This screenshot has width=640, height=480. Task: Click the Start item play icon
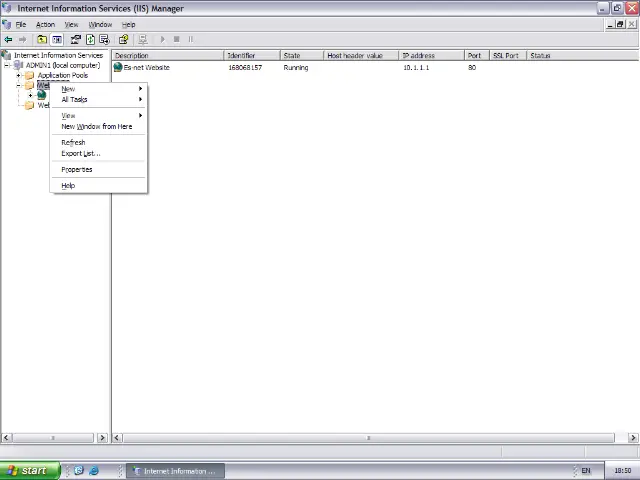(x=162, y=40)
